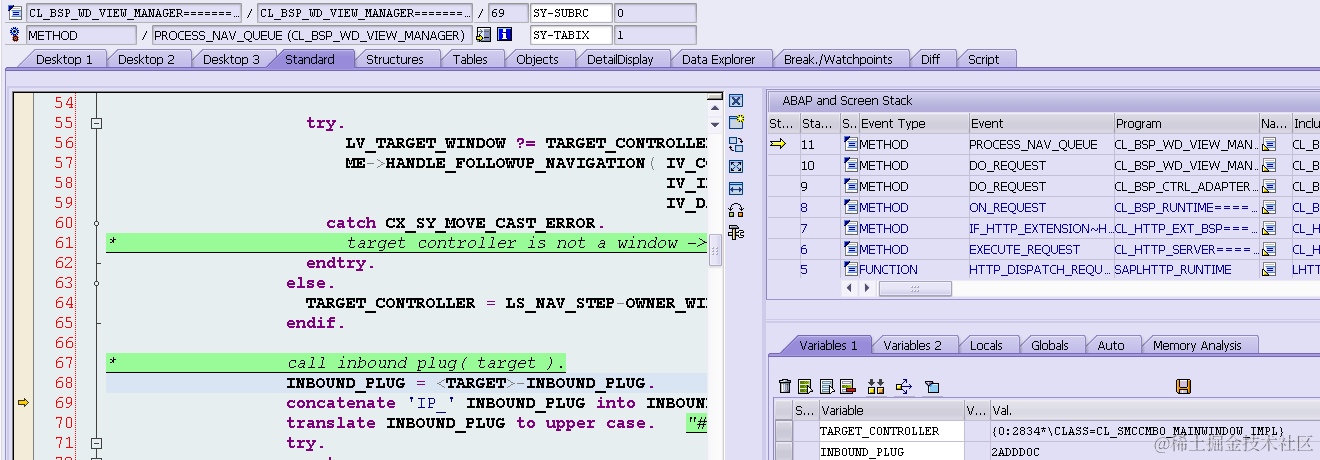Open the Script tab

983,59
